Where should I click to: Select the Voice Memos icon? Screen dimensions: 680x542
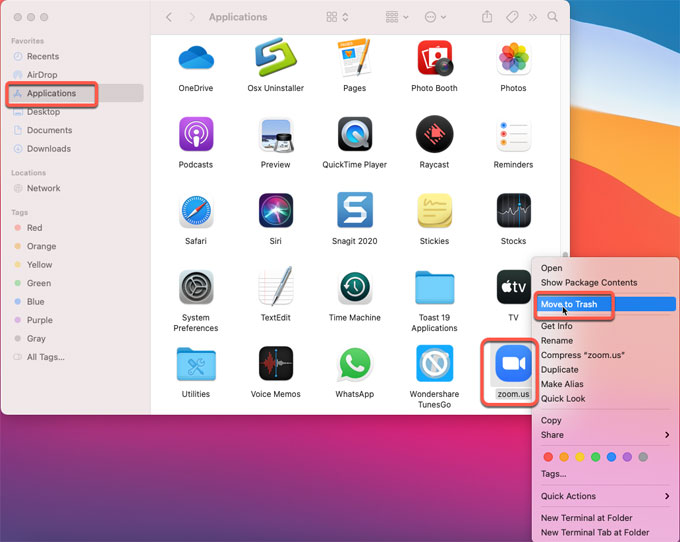[x=276, y=363]
